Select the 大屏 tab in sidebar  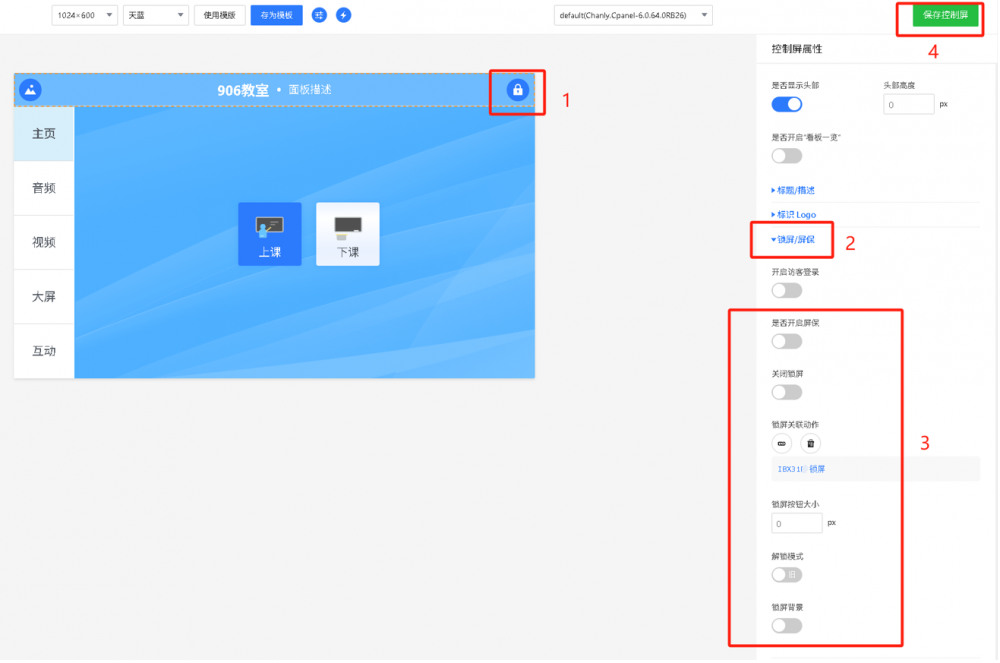coord(44,296)
